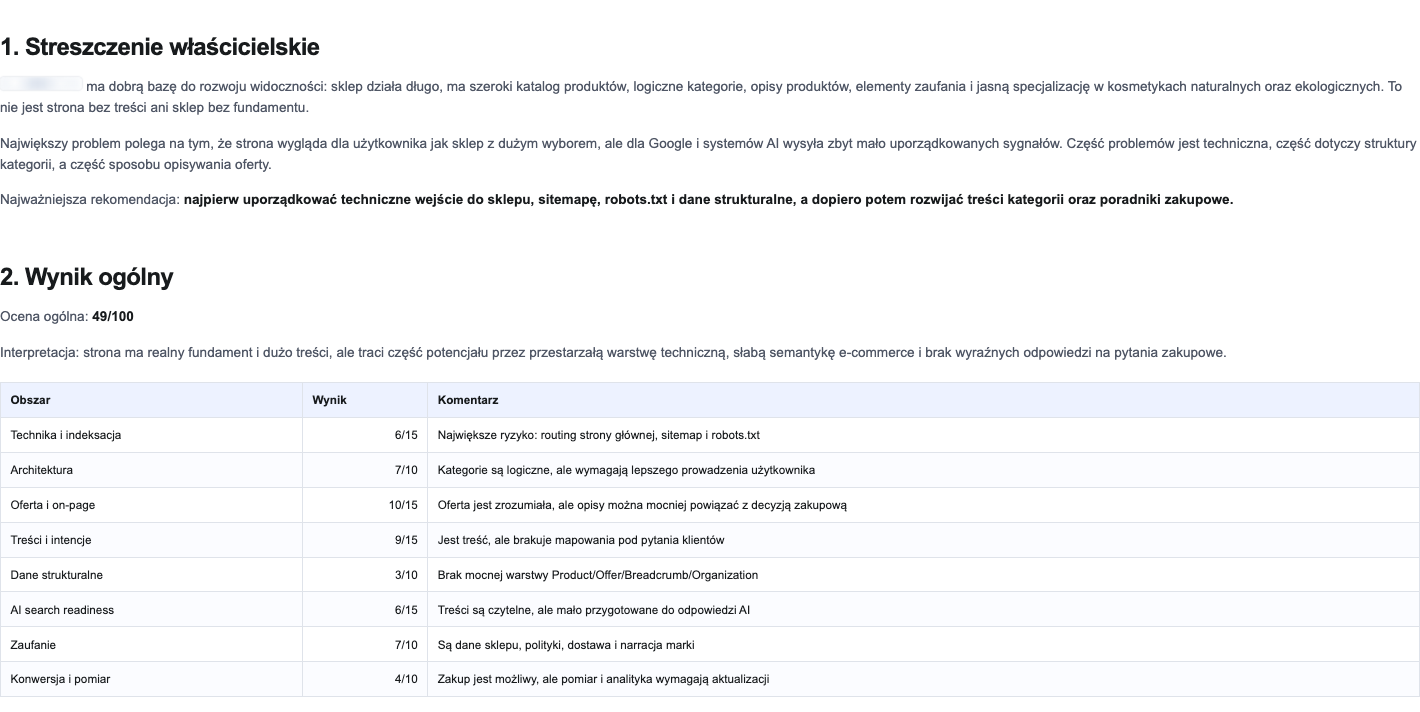The height and width of the screenshot is (712, 1420).
Task: Click the overall score '49/100'
Action: click(112, 316)
